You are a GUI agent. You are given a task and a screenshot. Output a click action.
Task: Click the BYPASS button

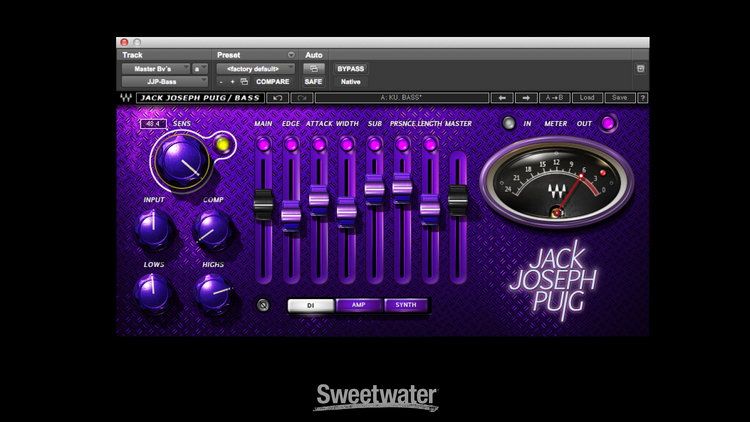tap(351, 69)
